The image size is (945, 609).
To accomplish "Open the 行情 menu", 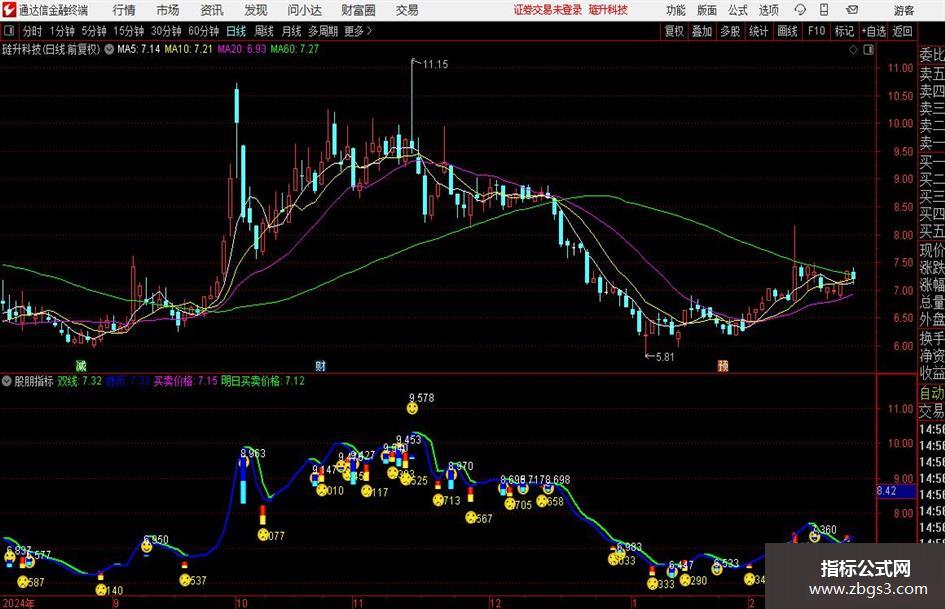I will 124,10.
